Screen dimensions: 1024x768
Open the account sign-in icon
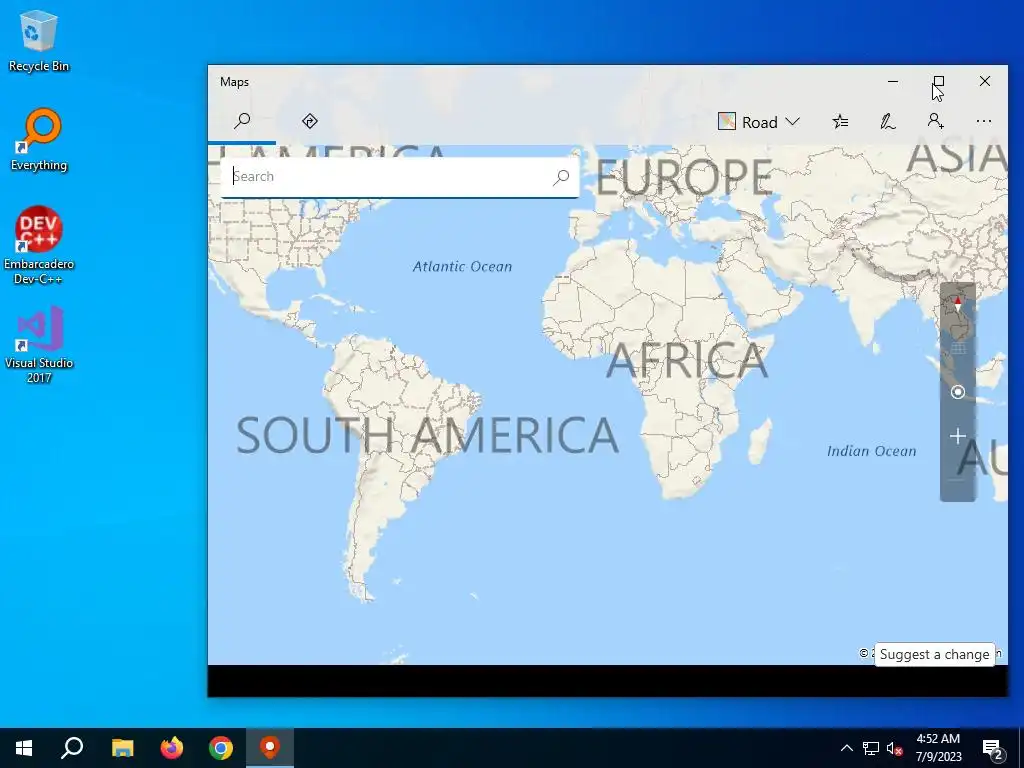click(935, 121)
